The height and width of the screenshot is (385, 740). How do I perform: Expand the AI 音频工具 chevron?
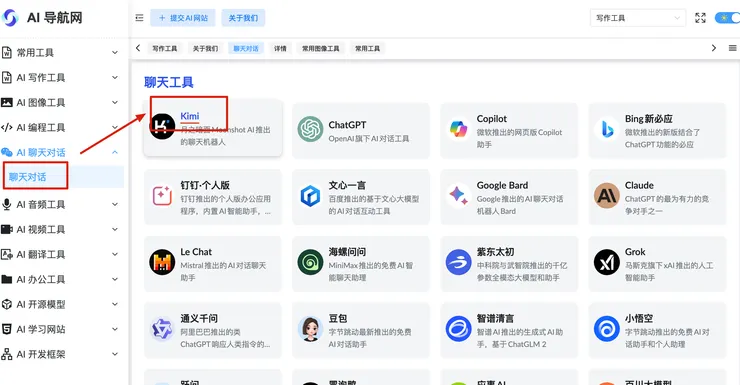(115, 204)
